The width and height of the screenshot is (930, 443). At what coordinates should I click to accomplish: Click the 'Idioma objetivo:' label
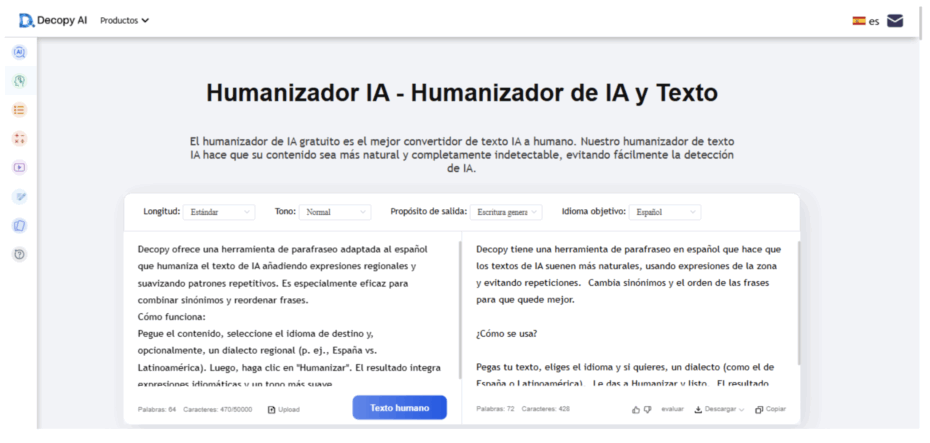(x=594, y=211)
